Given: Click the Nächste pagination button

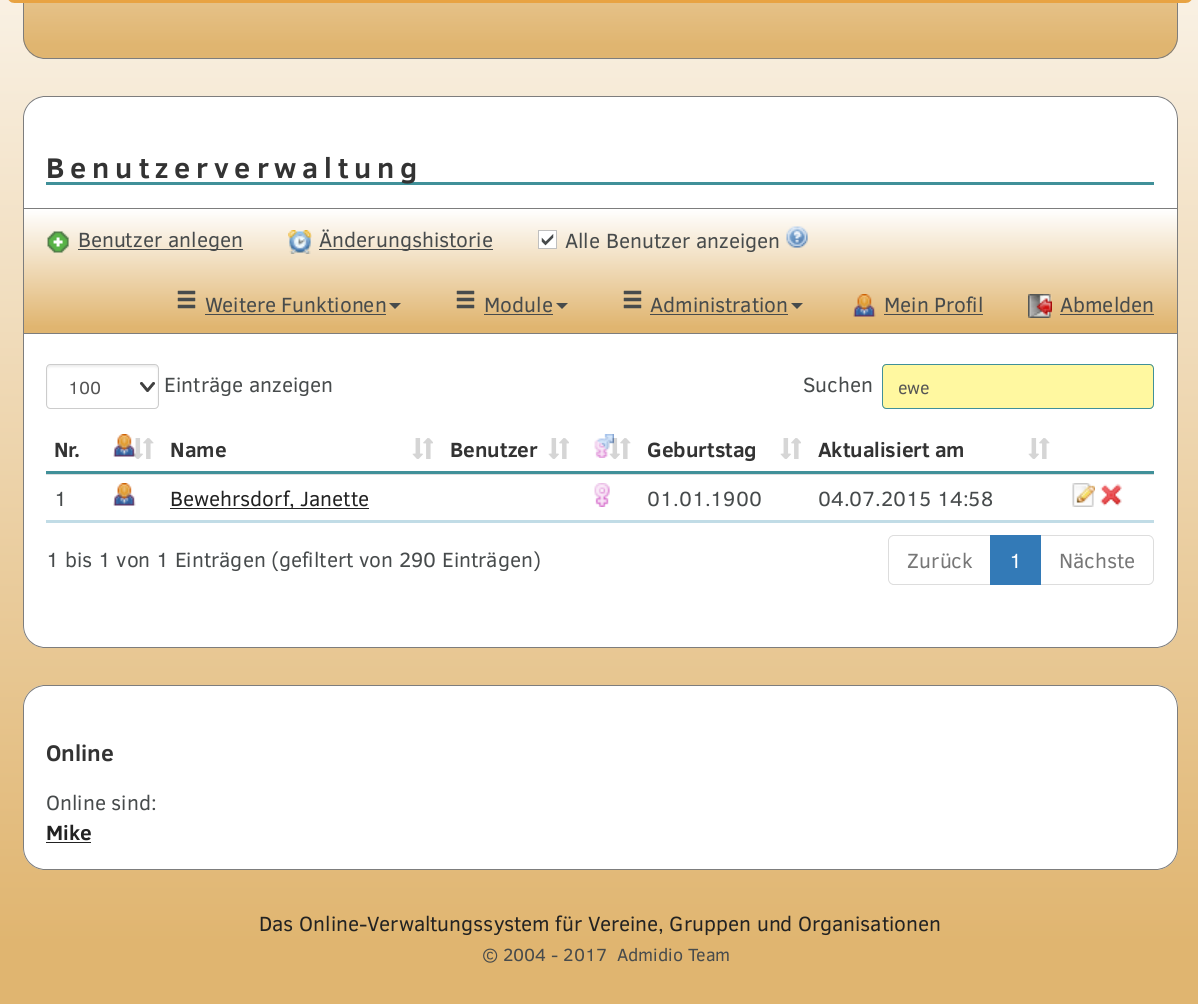Looking at the screenshot, I should point(1096,561).
